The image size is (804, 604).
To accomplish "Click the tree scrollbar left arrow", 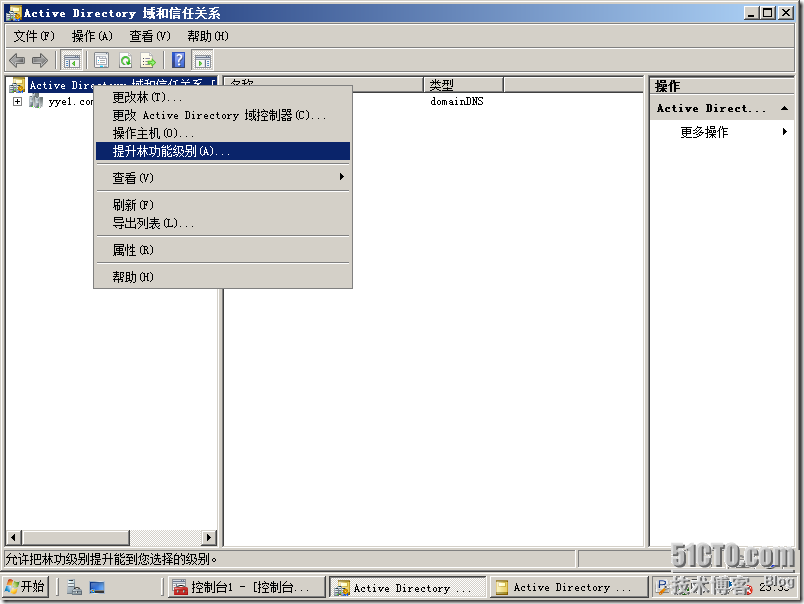I will [13, 538].
